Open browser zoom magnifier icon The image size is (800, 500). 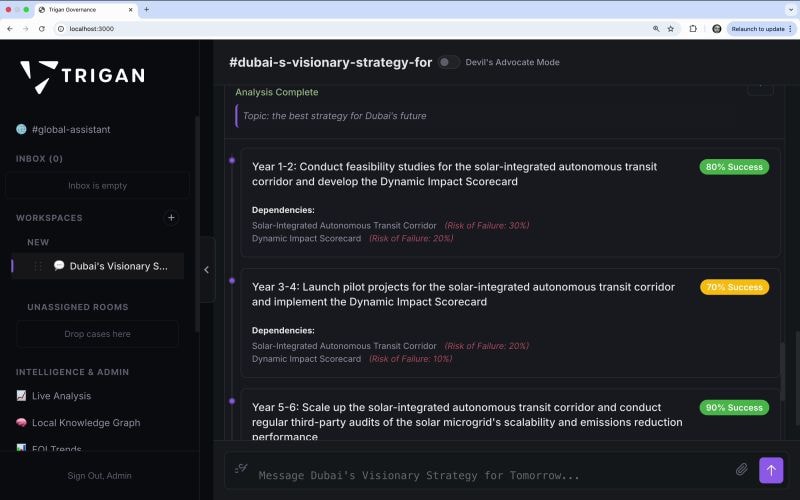(656, 29)
